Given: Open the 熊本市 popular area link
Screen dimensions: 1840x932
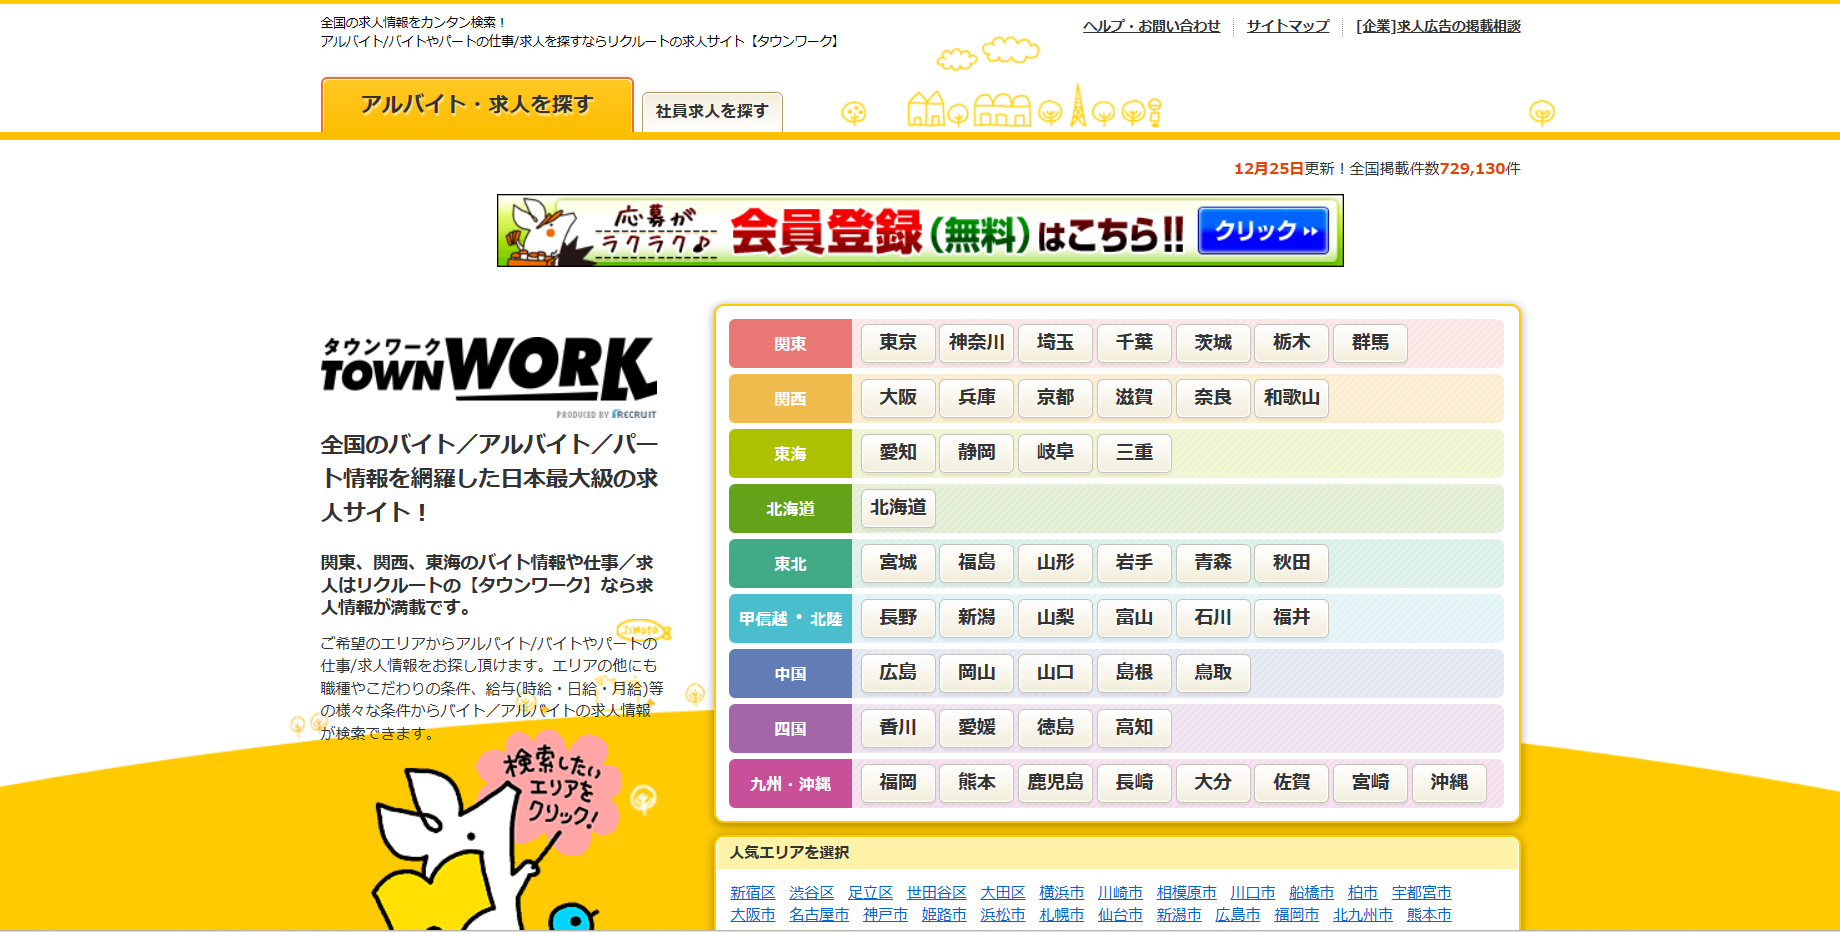Looking at the screenshot, I should [x=1430, y=914].
